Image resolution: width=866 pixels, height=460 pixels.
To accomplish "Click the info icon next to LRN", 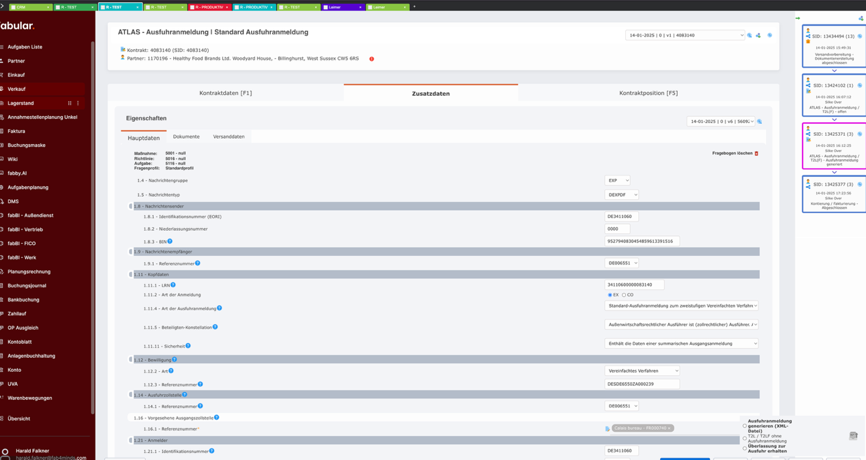I will (173, 285).
